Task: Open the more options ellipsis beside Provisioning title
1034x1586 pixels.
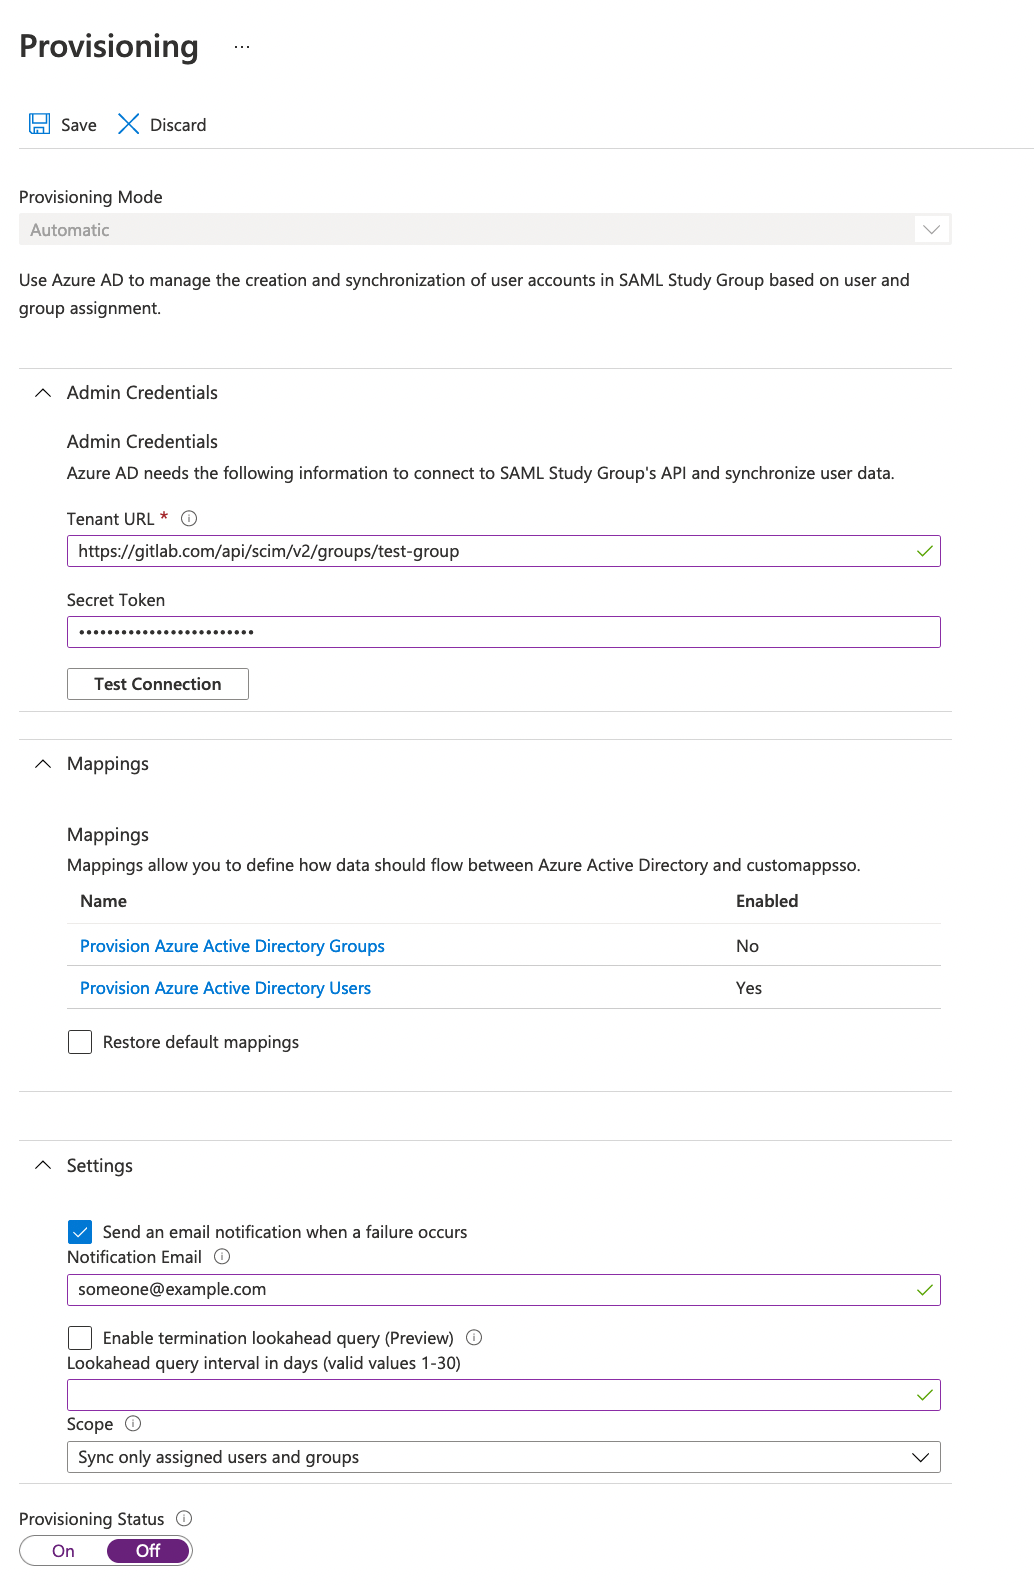Action: click(240, 46)
